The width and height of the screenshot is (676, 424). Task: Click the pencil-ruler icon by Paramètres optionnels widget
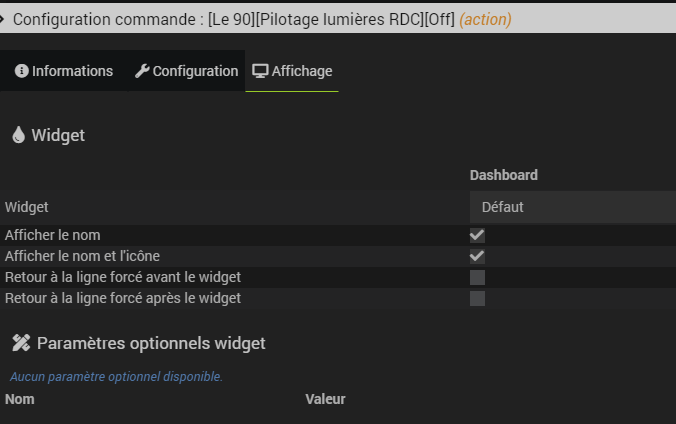tap(21, 343)
